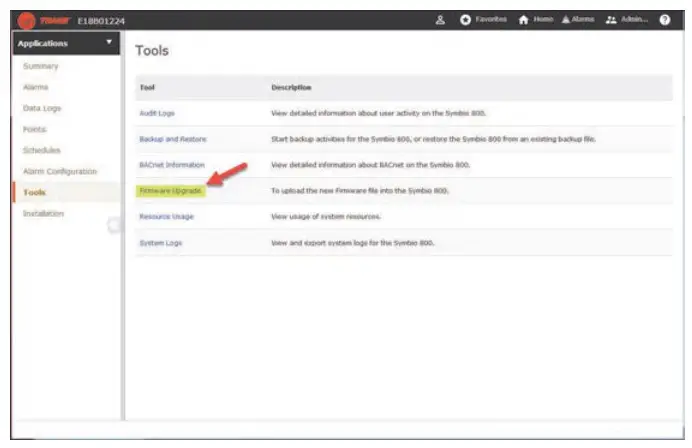Open the System Logs link
692x448 pixels.
161,243
